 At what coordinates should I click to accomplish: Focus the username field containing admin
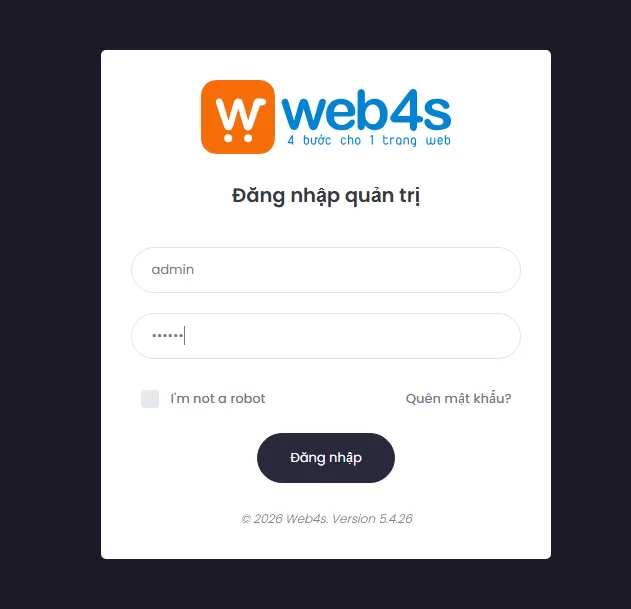click(x=326, y=270)
